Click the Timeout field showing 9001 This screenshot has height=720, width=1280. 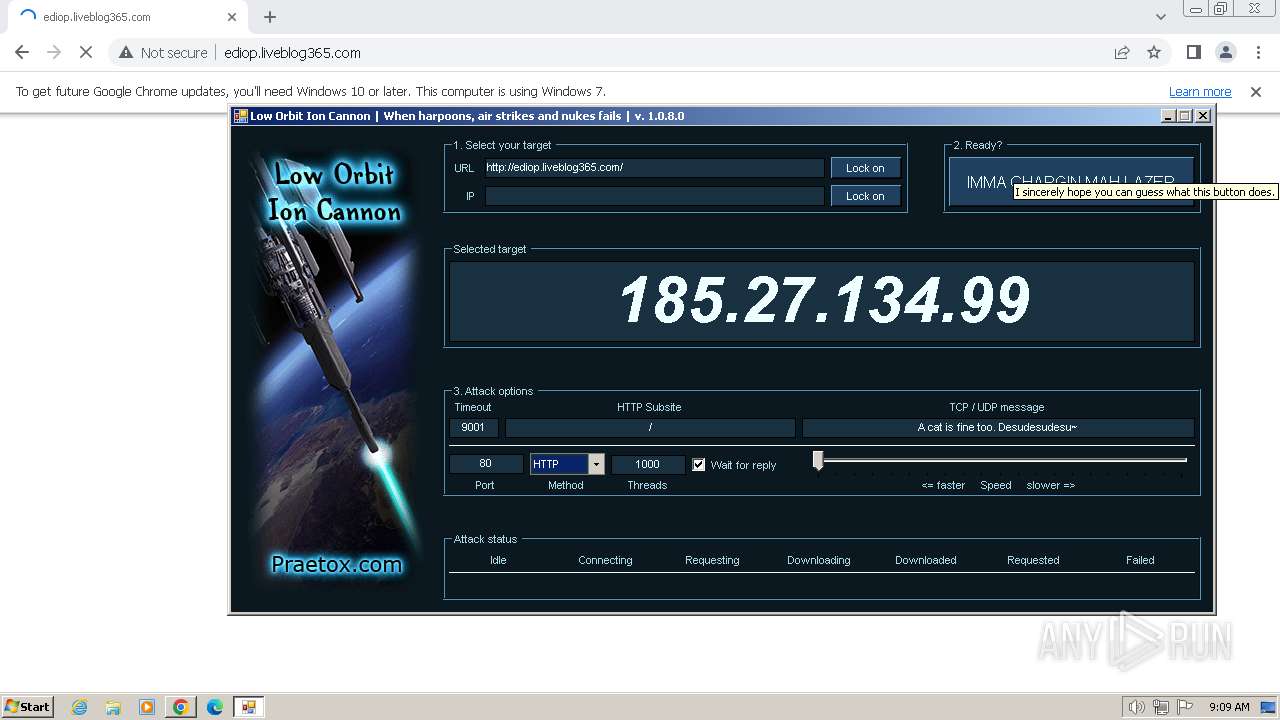[473, 428]
